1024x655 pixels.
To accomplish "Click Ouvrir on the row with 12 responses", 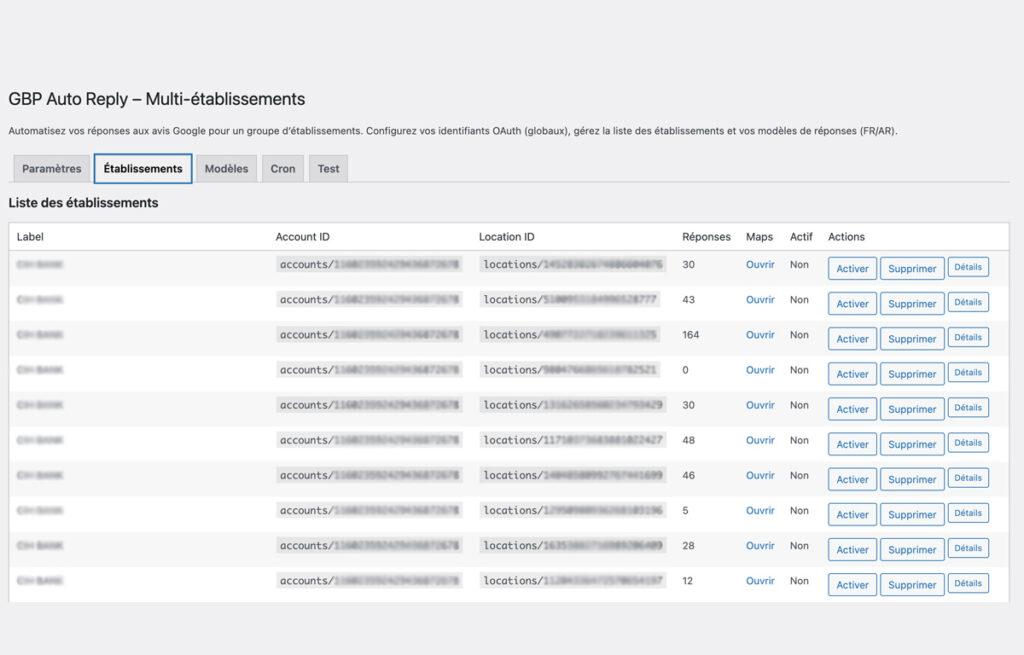I will [x=760, y=581].
